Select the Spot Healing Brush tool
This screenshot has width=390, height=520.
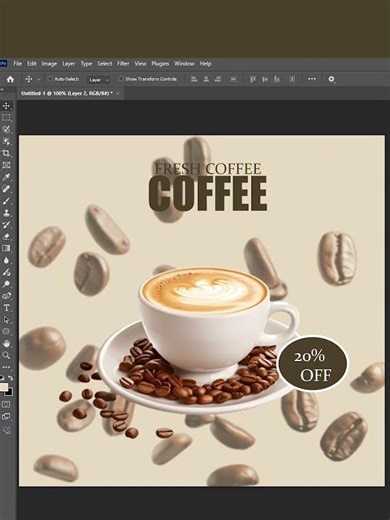click(6, 189)
